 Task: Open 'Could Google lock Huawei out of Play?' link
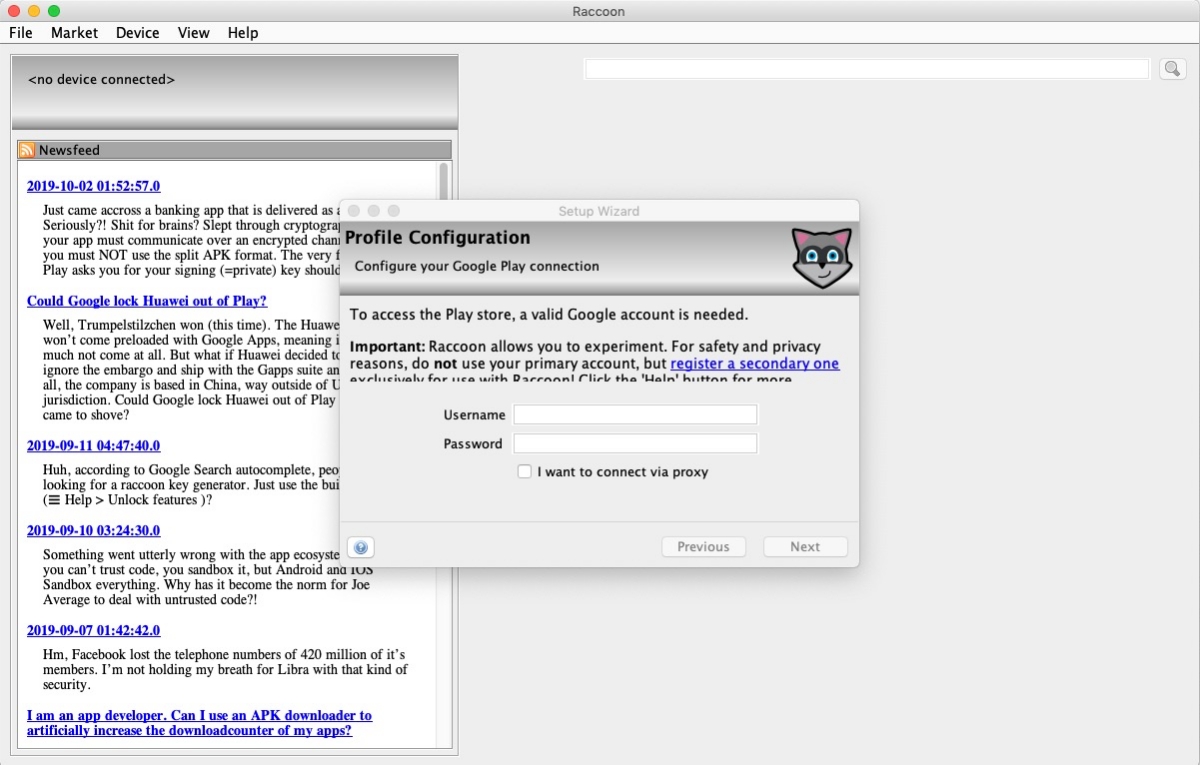pos(147,301)
